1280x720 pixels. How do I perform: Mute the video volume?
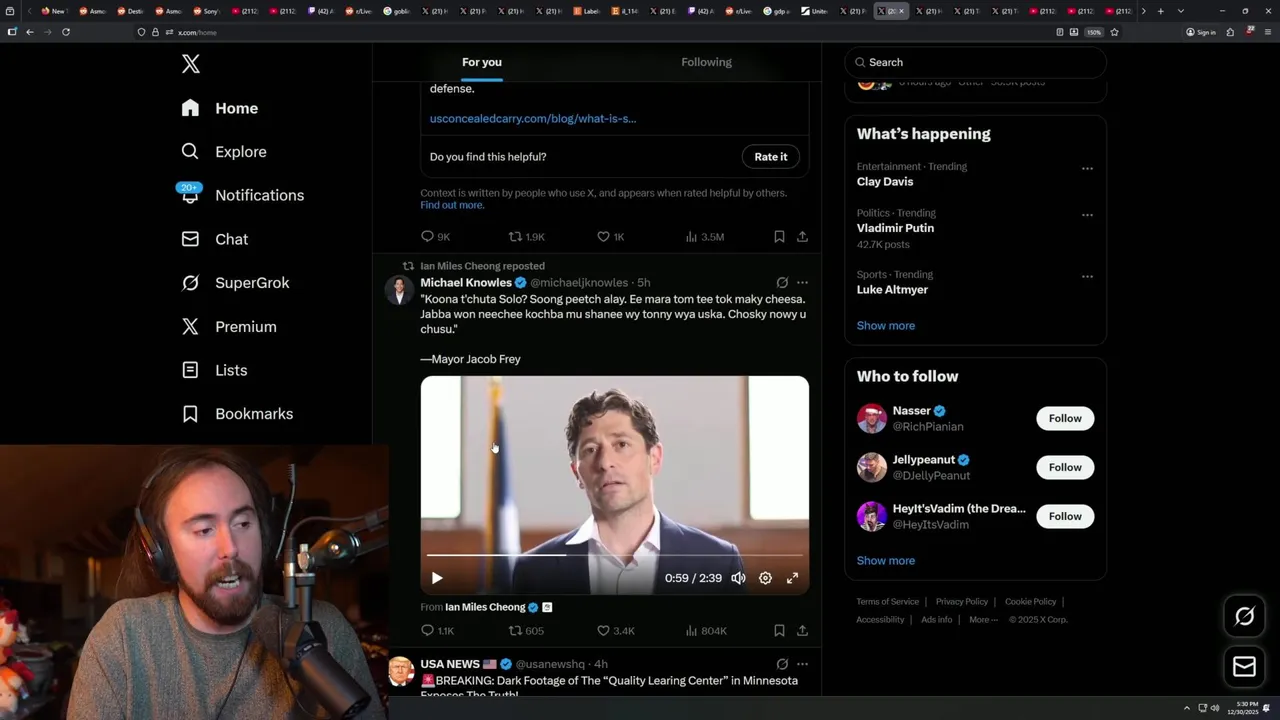(x=738, y=578)
